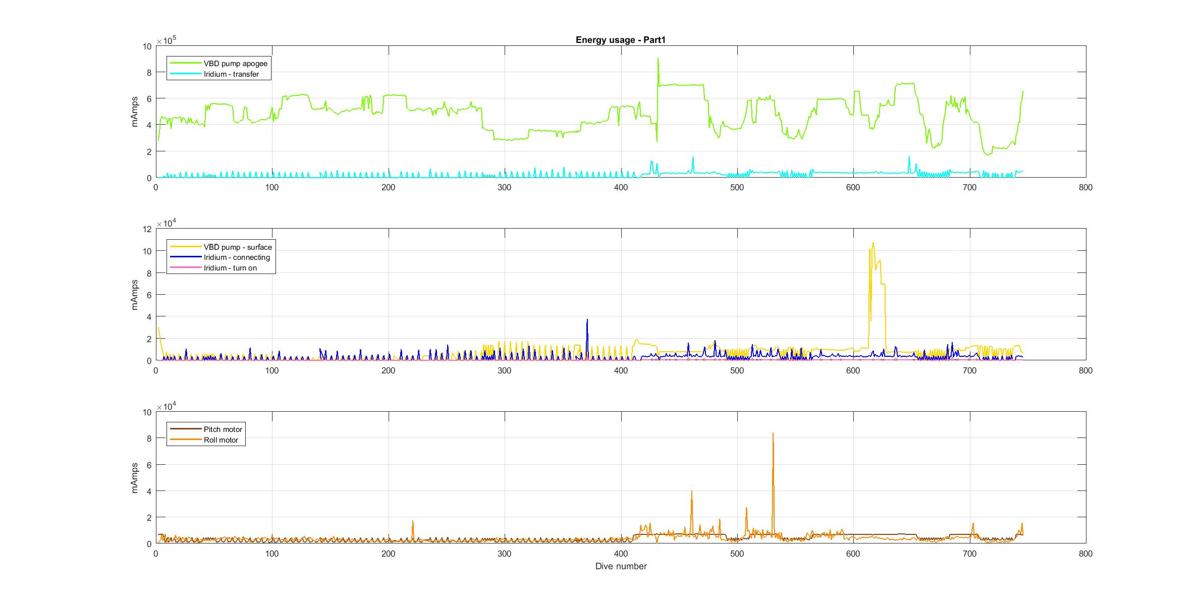Screen dimensions: 1200x611
Task: Click the cyan line sample in the top legend
Action: [x=185, y=73]
